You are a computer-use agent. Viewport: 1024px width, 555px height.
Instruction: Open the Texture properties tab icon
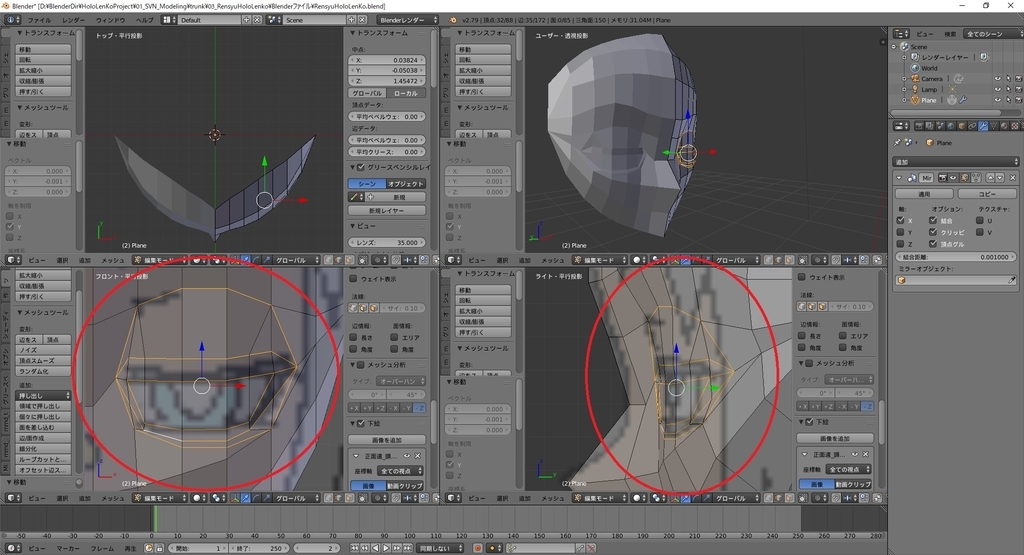pyautogui.click(x=1015, y=126)
